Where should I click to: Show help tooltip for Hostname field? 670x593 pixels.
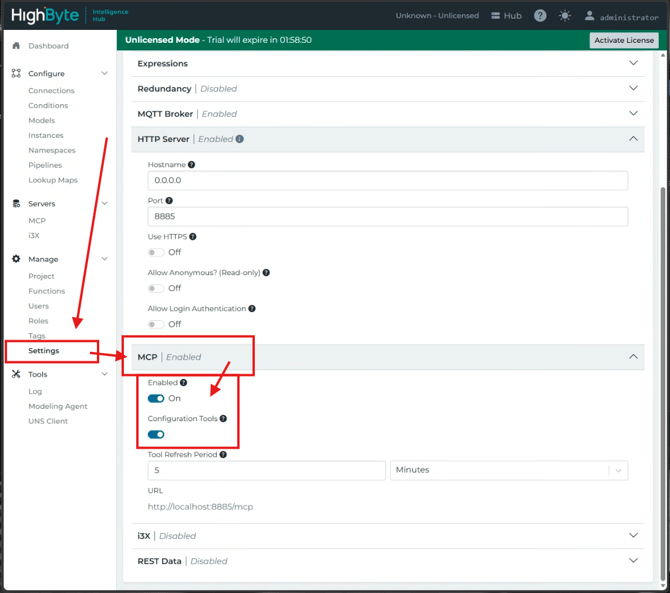[191, 164]
